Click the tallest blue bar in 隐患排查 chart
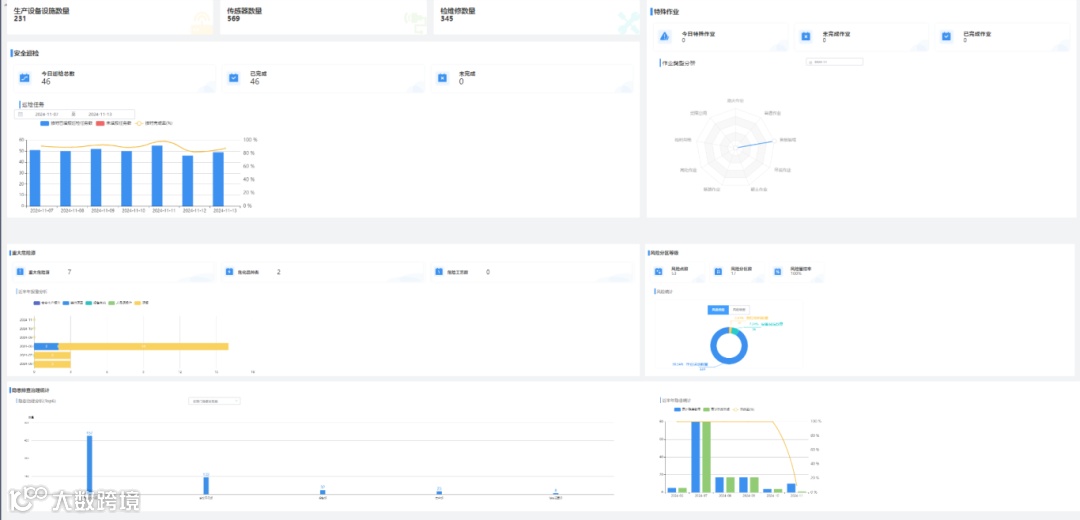This screenshot has width=1080, height=520. 90,464
